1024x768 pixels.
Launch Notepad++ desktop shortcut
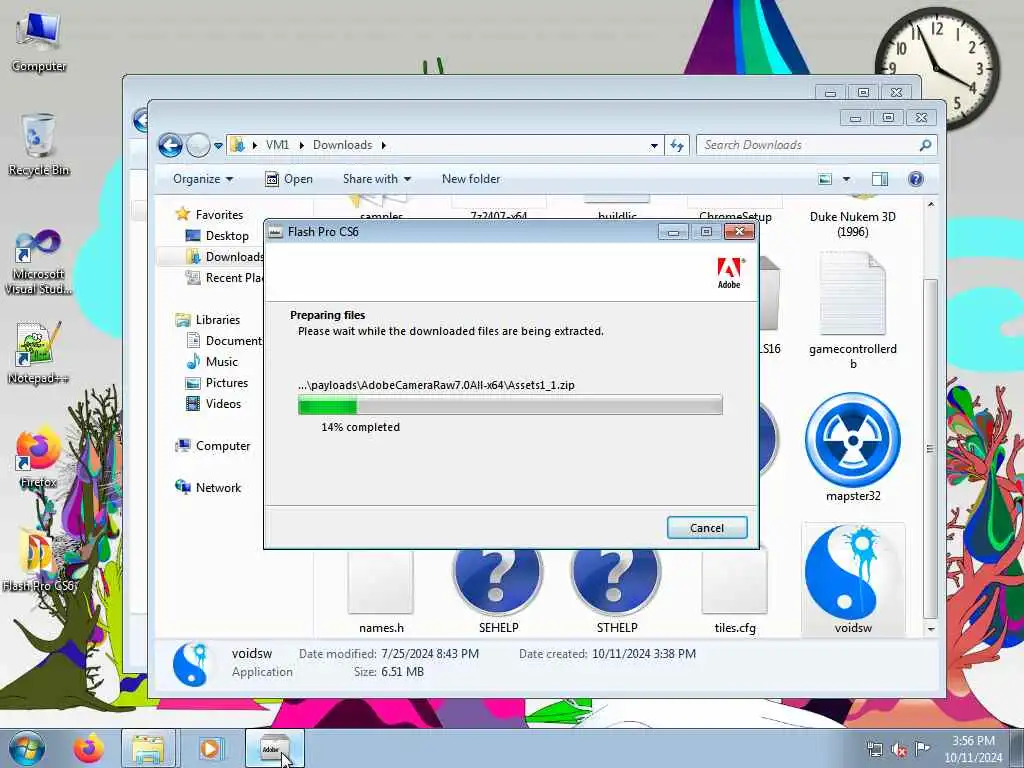click(39, 353)
